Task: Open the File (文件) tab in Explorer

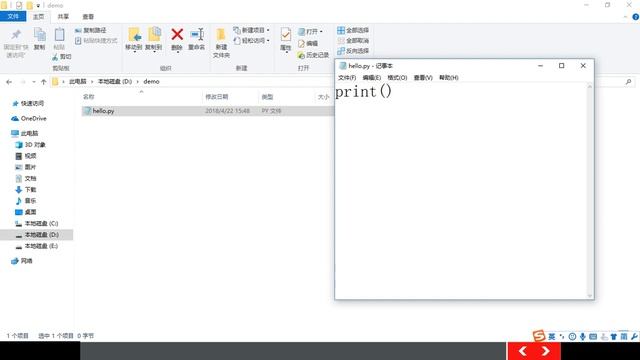Action: click(x=13, y=16)
